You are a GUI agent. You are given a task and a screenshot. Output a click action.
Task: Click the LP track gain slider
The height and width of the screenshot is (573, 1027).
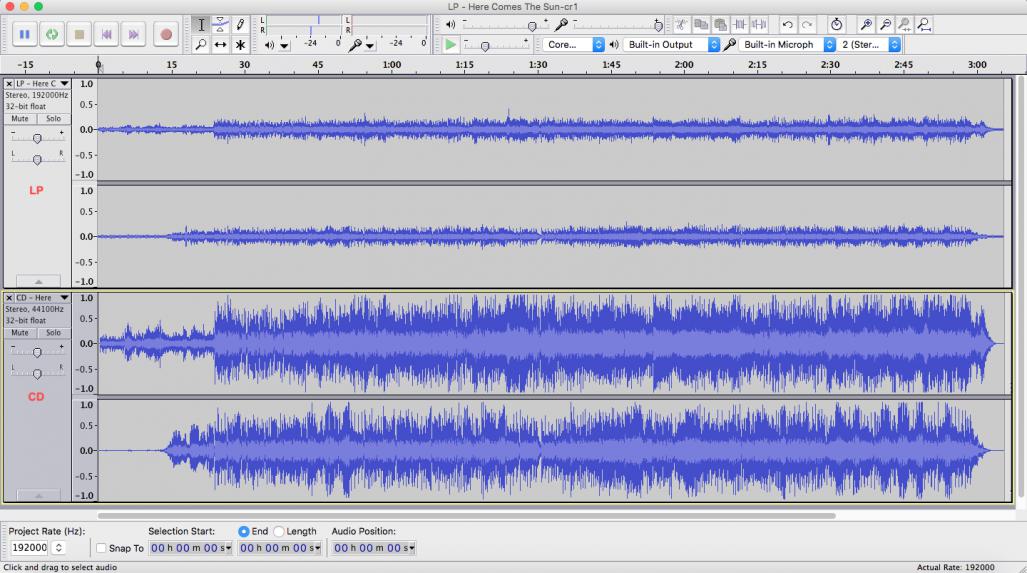click(x=37, y=138)
